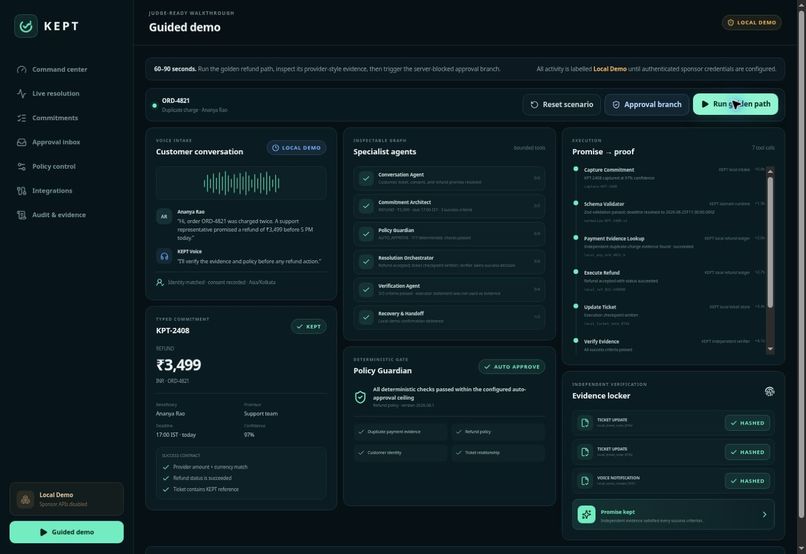This screenshot has height=554, width=806.
Task: Click the sliders icon beside Policy control
Action: click(x=22, y=166)
